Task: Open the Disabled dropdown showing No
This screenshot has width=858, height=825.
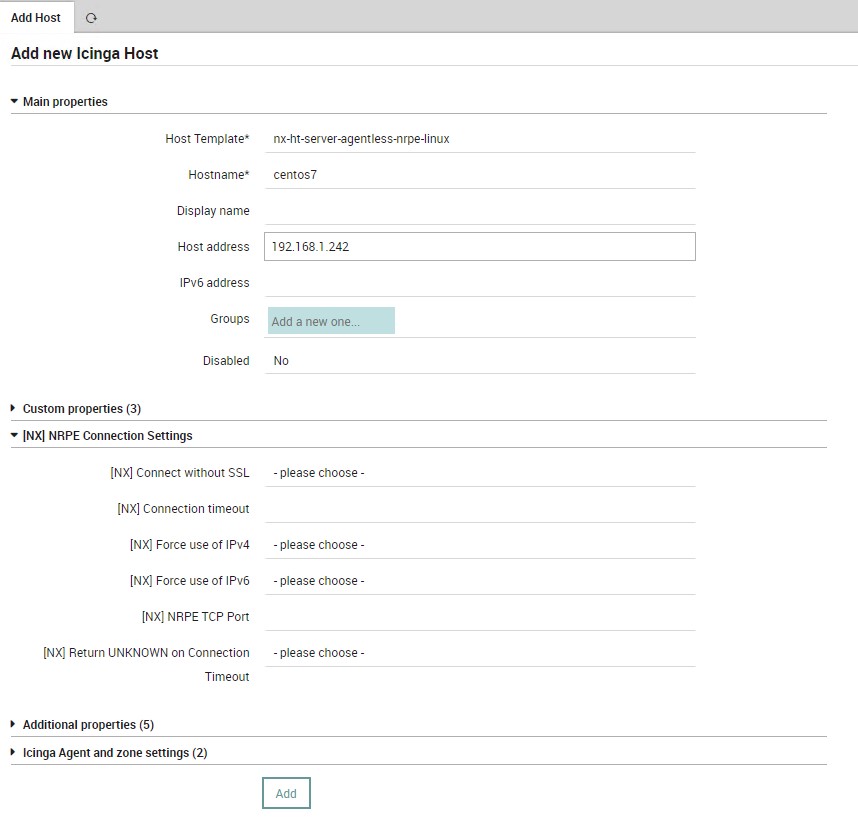Action: click(x=480, y=361)
